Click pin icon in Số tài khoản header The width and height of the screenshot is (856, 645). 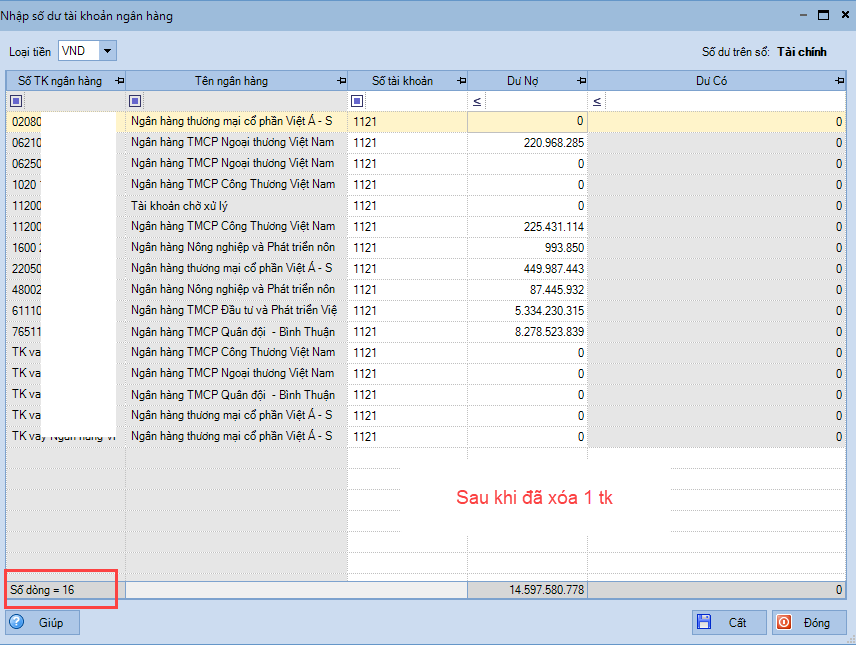[461, 81]
